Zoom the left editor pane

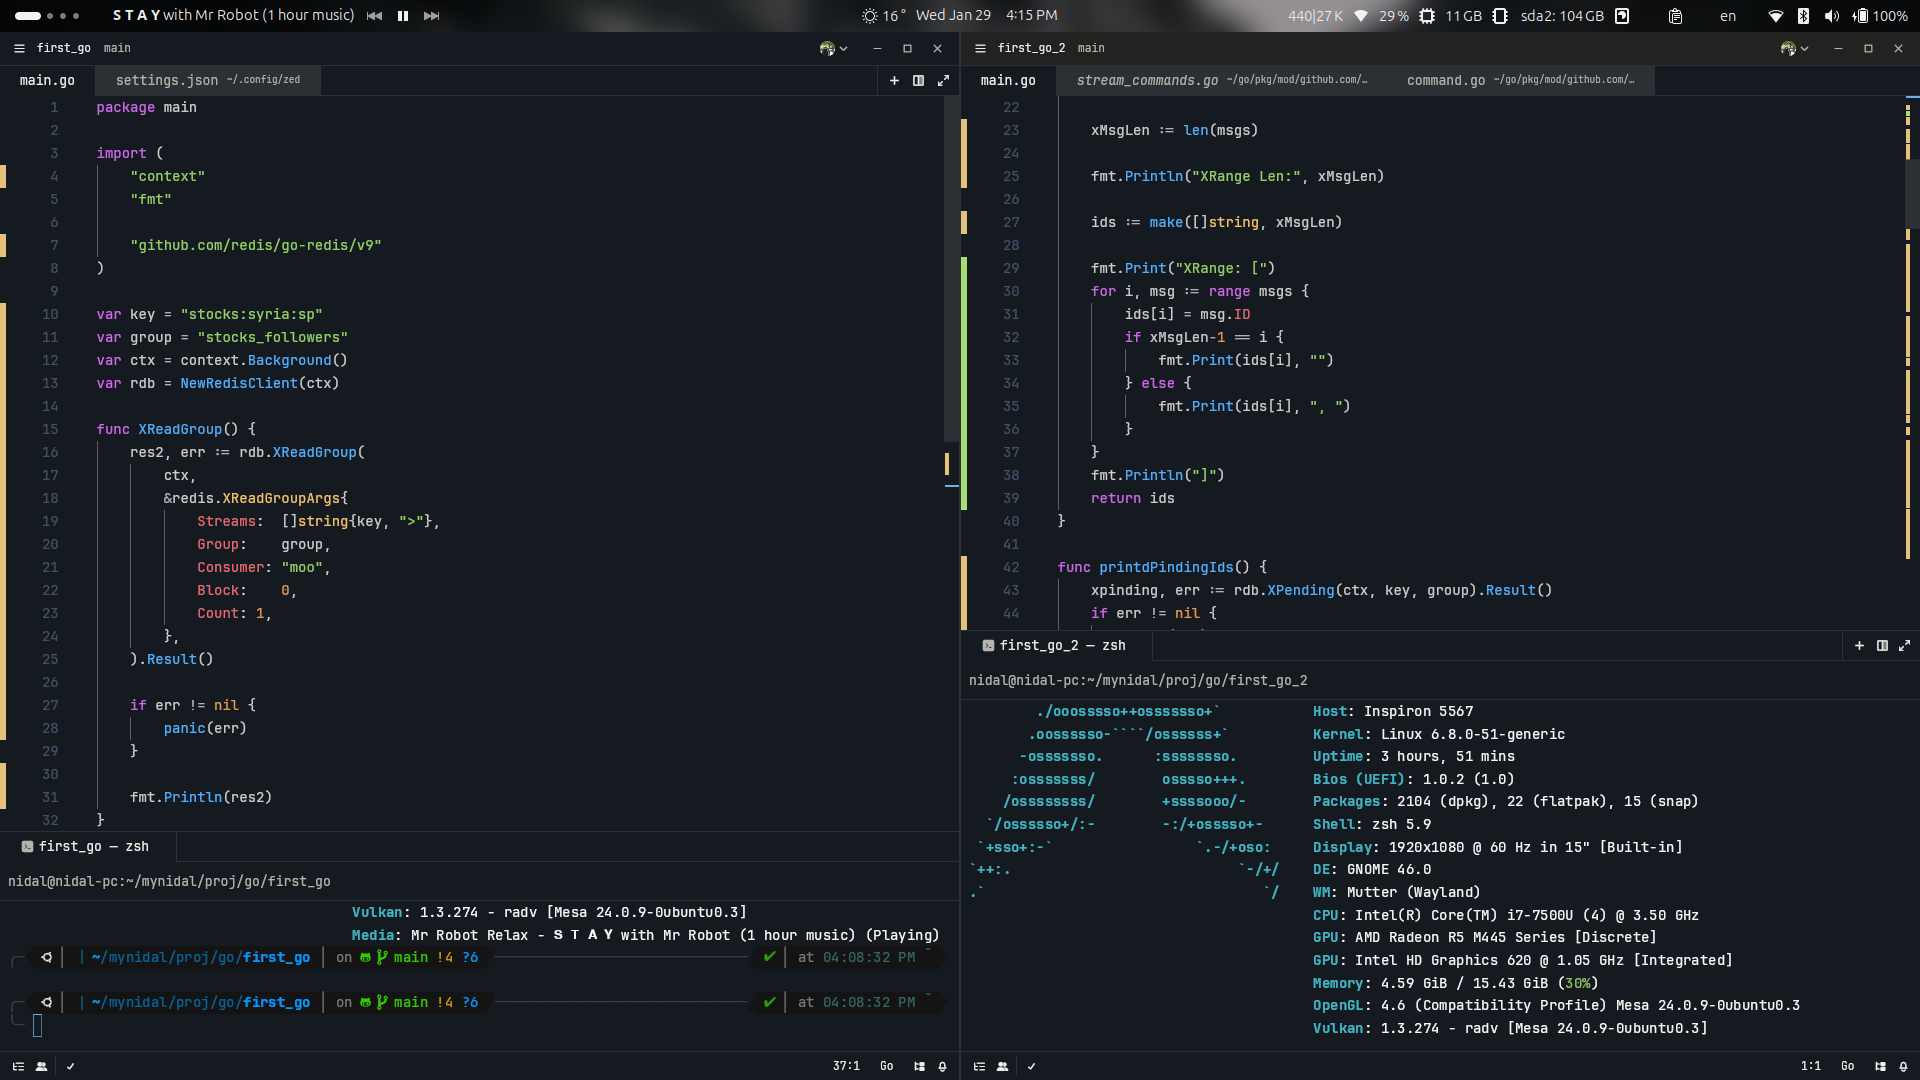point(943,81)
